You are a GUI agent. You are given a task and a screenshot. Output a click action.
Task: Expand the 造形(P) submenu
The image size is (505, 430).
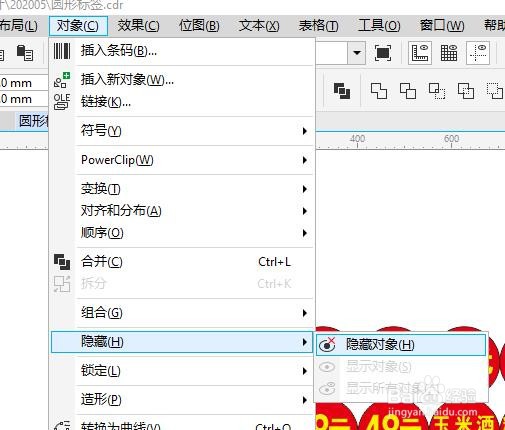182,399
